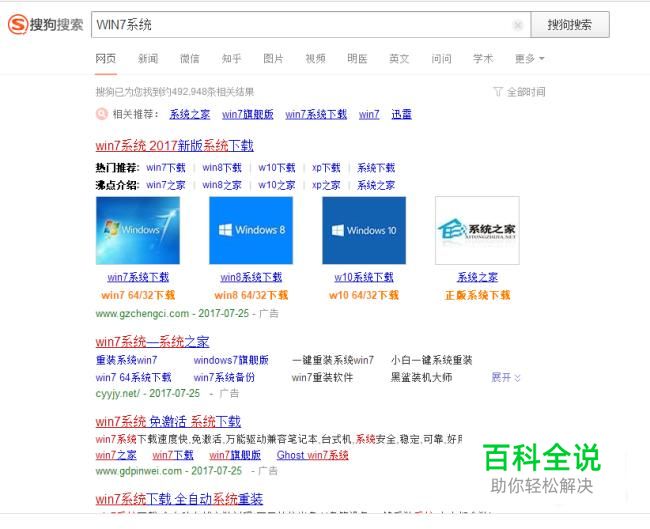Screen dimensions: 650x529
Task: Click 一键重装系统win7 text
Action: (x=333, y=360)
